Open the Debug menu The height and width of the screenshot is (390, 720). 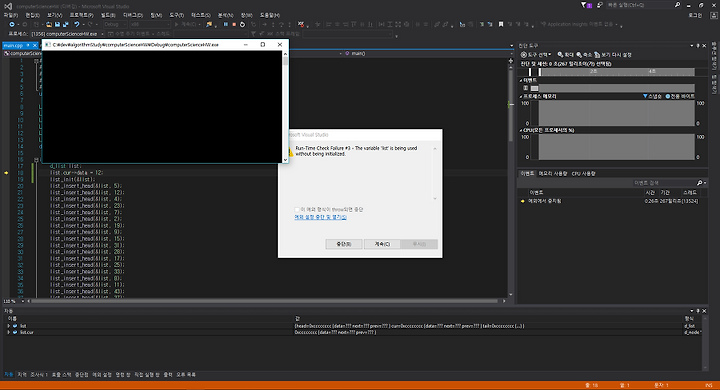click(x=133, y=15)
